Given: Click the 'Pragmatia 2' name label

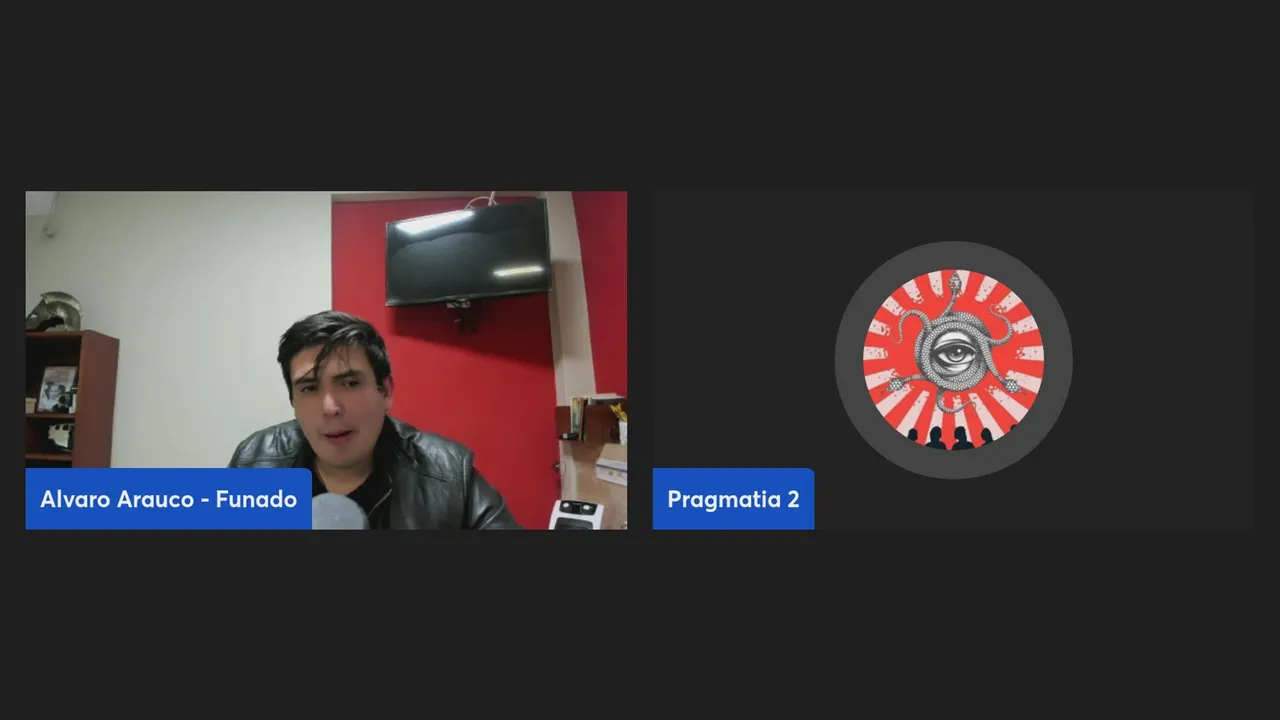Looking at the screenshot, I should click(733, 499).
